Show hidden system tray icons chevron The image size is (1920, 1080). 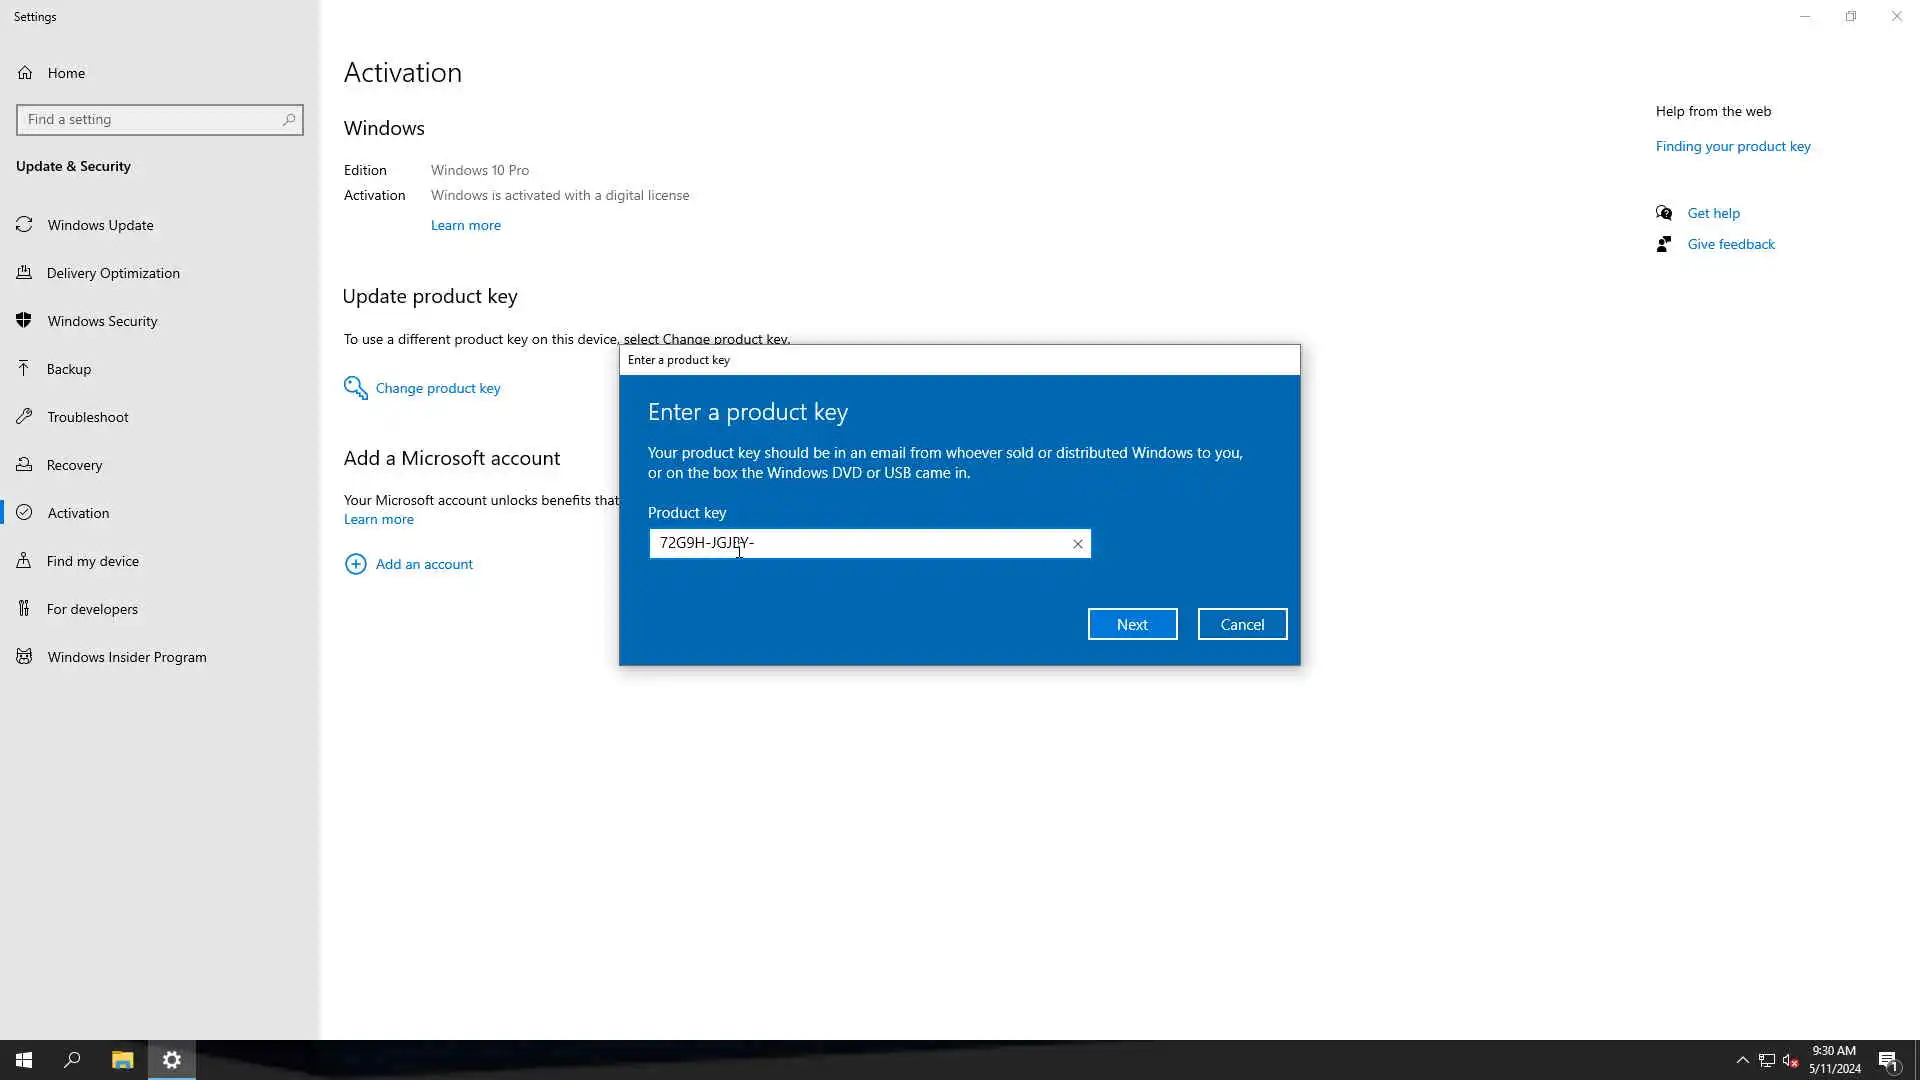1742,1060
